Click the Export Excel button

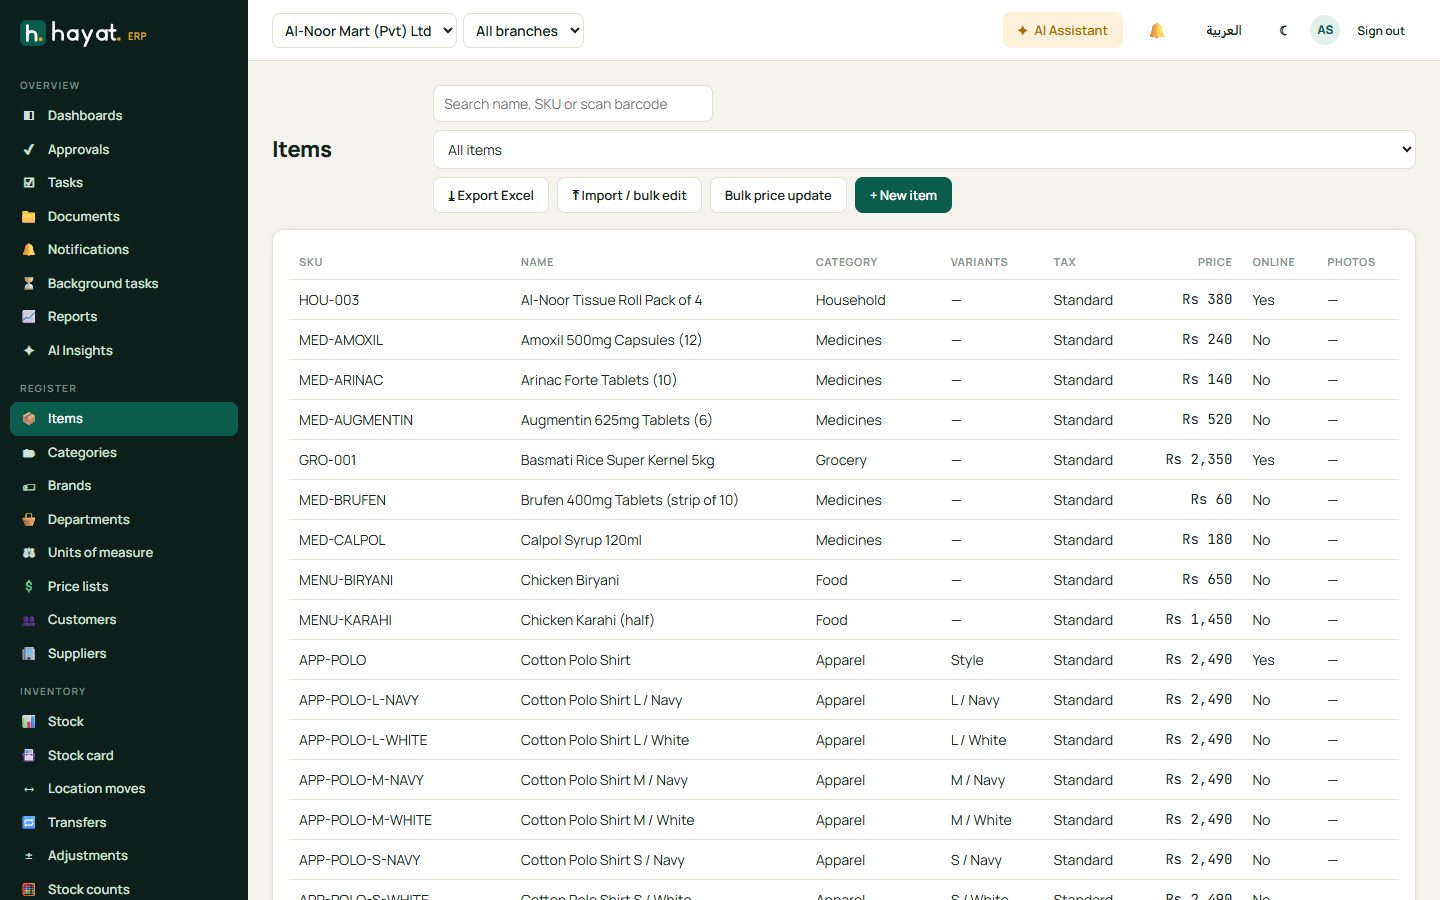[x=491, y=195]
